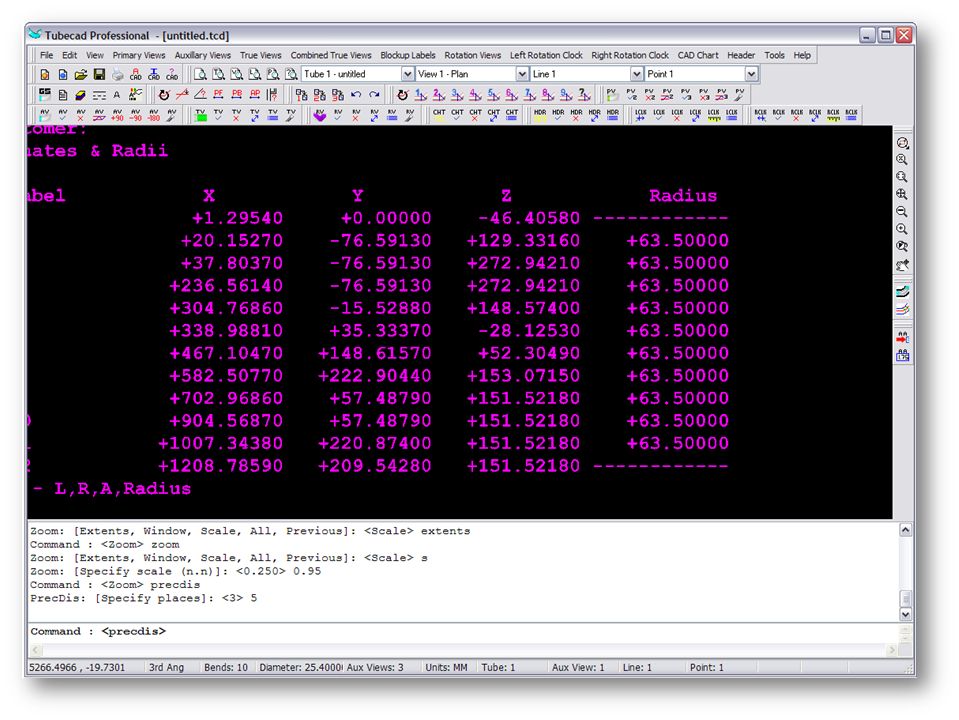
Task: Click the Save floppy disk icon
Action: coord(99,74)
